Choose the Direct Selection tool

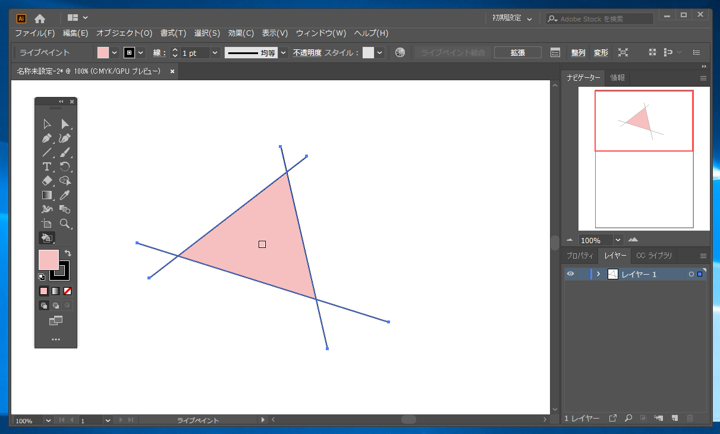pos(65,124)
